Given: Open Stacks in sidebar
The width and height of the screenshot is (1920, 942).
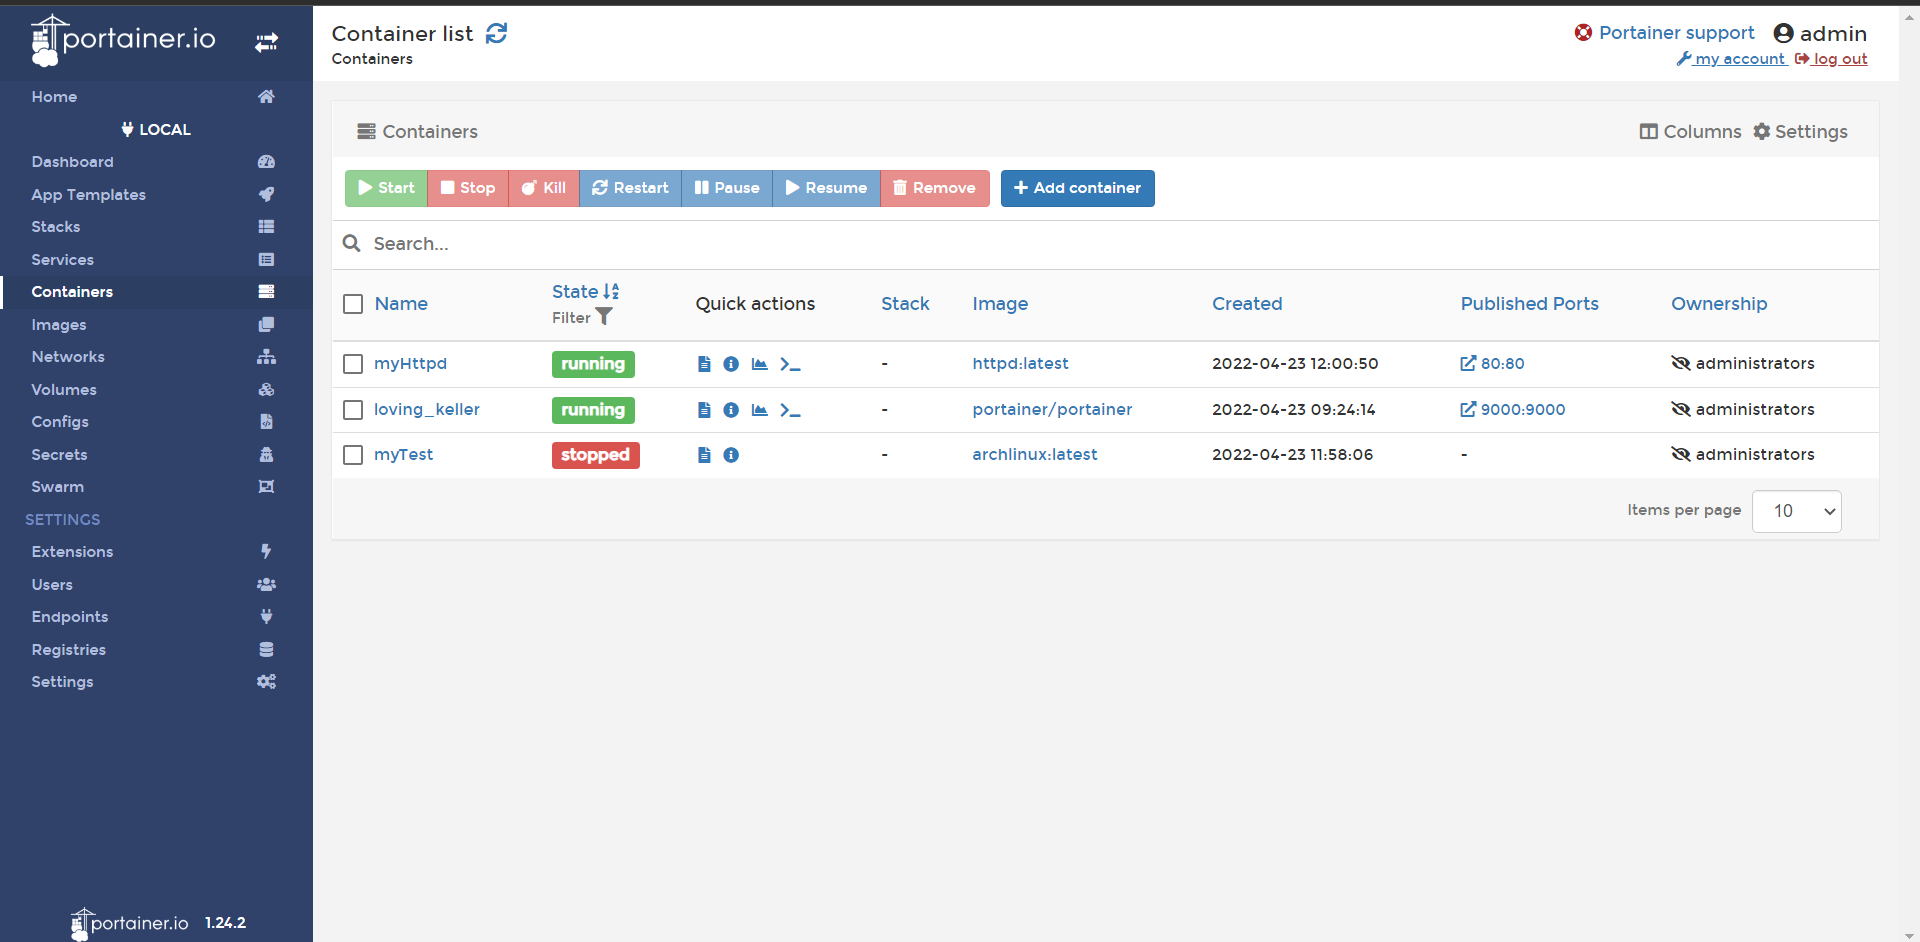Looking at the screenshot, I should 156,227.
